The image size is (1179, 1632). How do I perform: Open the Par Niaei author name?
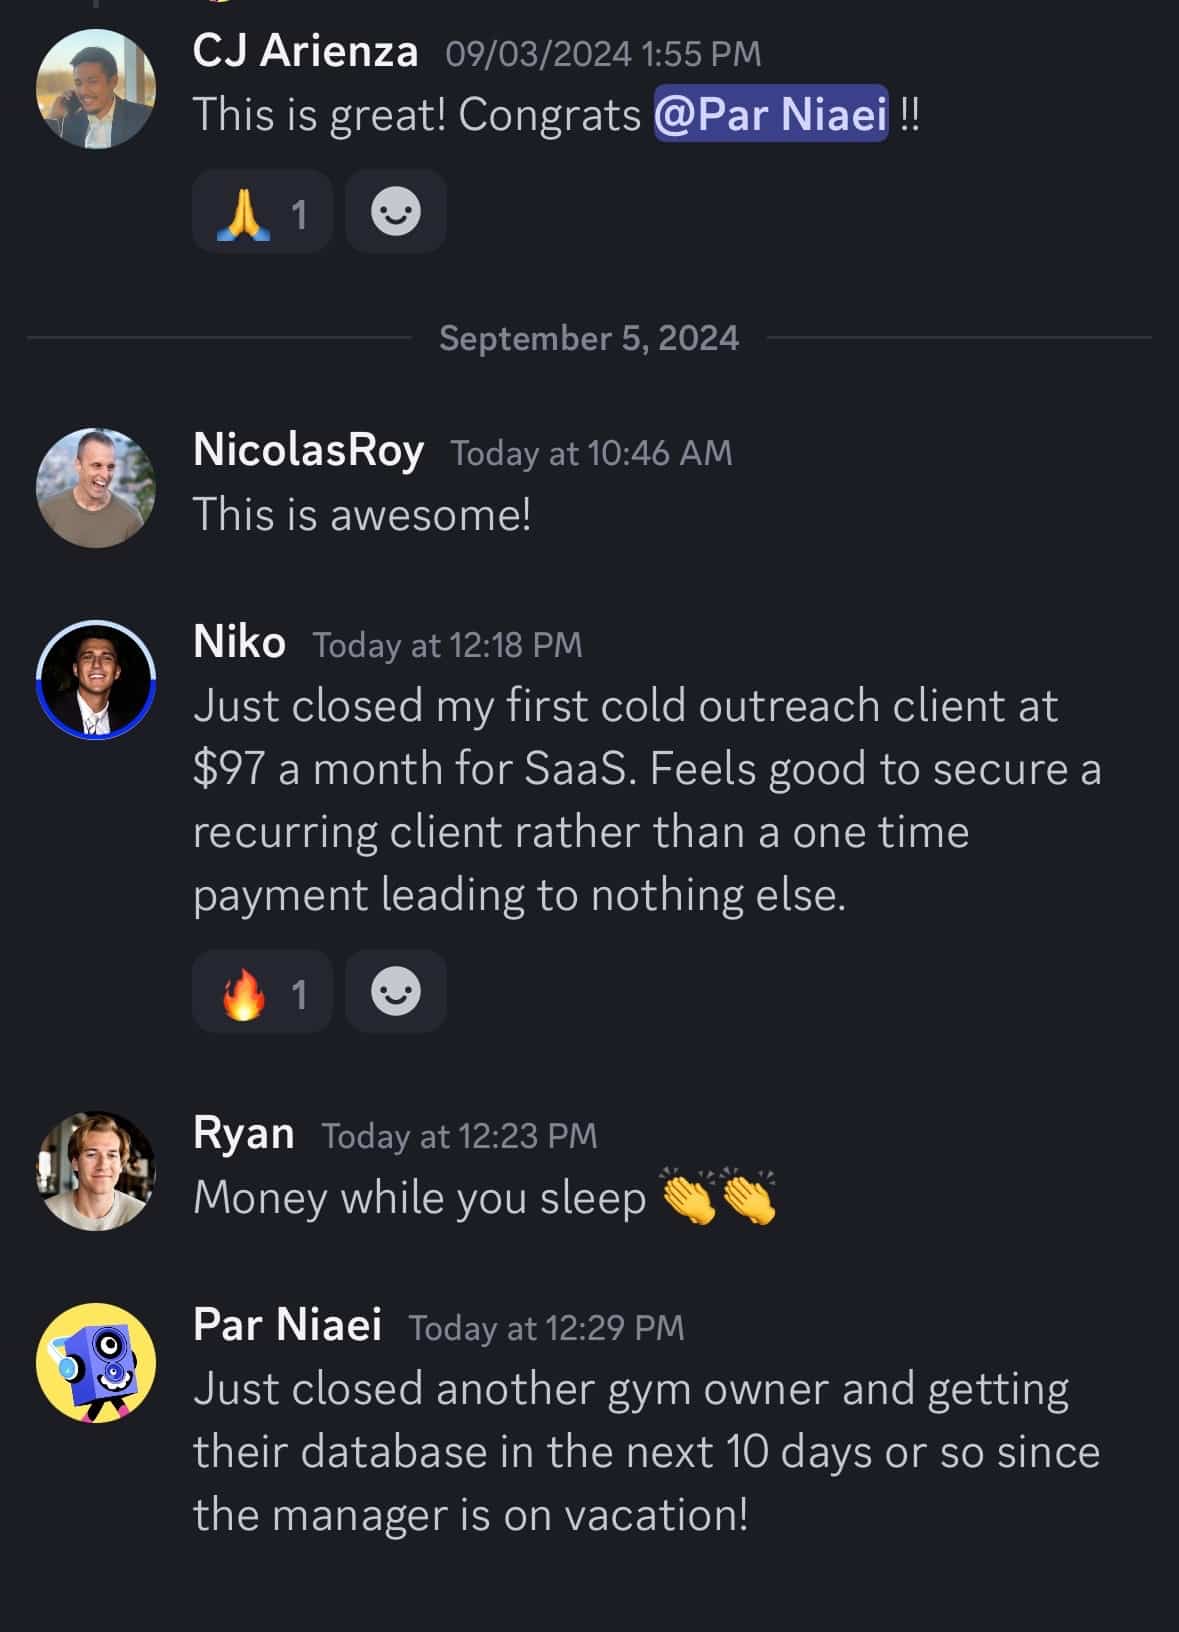pos(287,1325)
